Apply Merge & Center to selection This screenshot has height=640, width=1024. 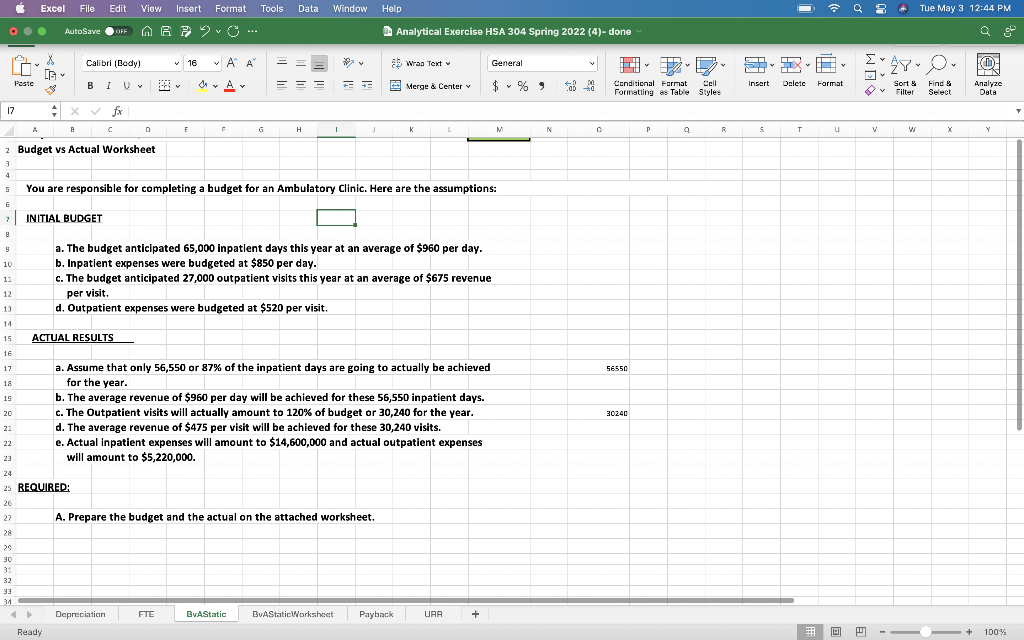point(430,88)
